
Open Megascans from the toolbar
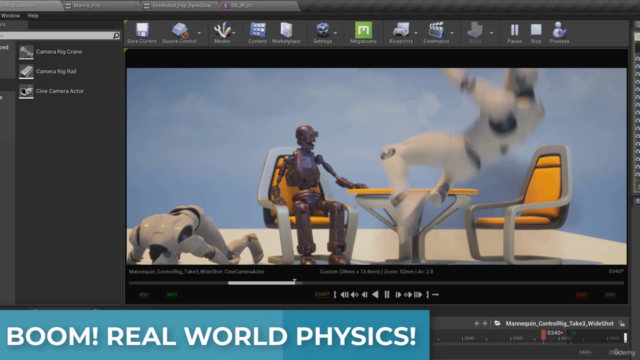363,33
